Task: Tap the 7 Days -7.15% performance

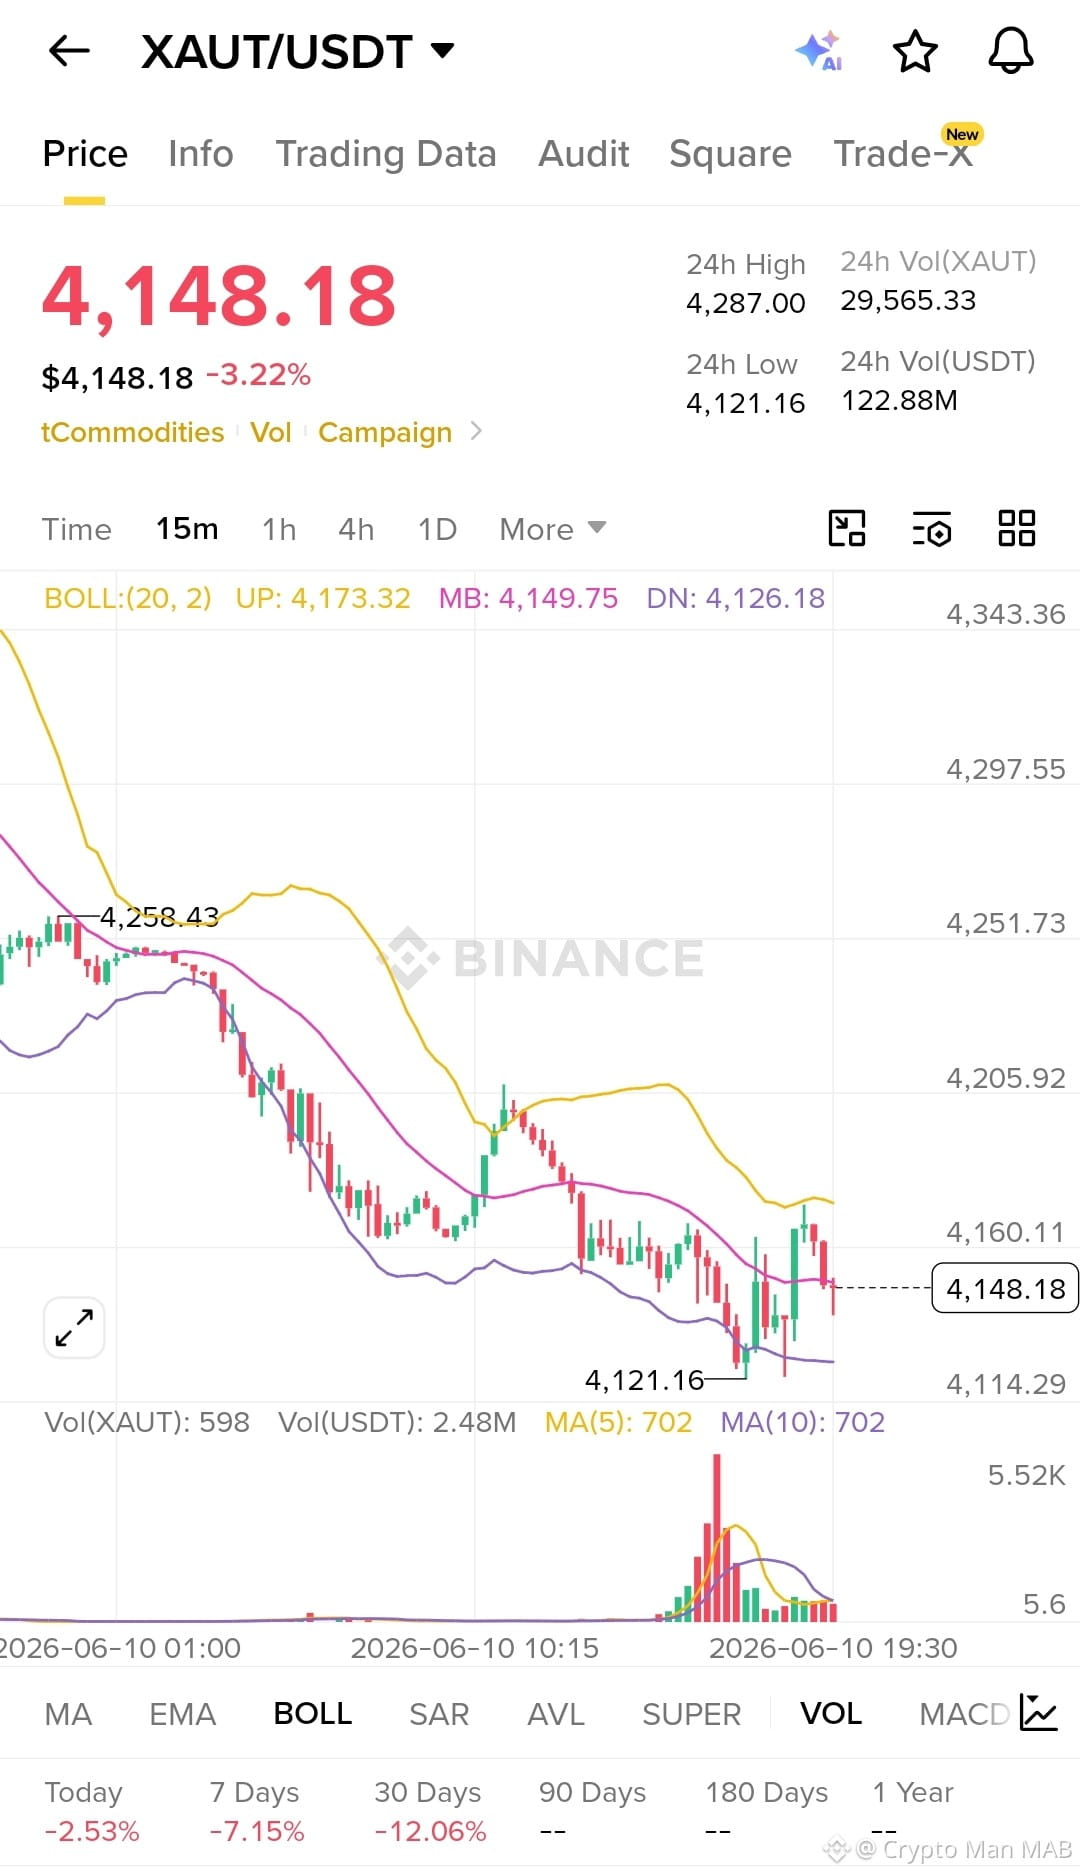Action: [x=256, y=1811]
